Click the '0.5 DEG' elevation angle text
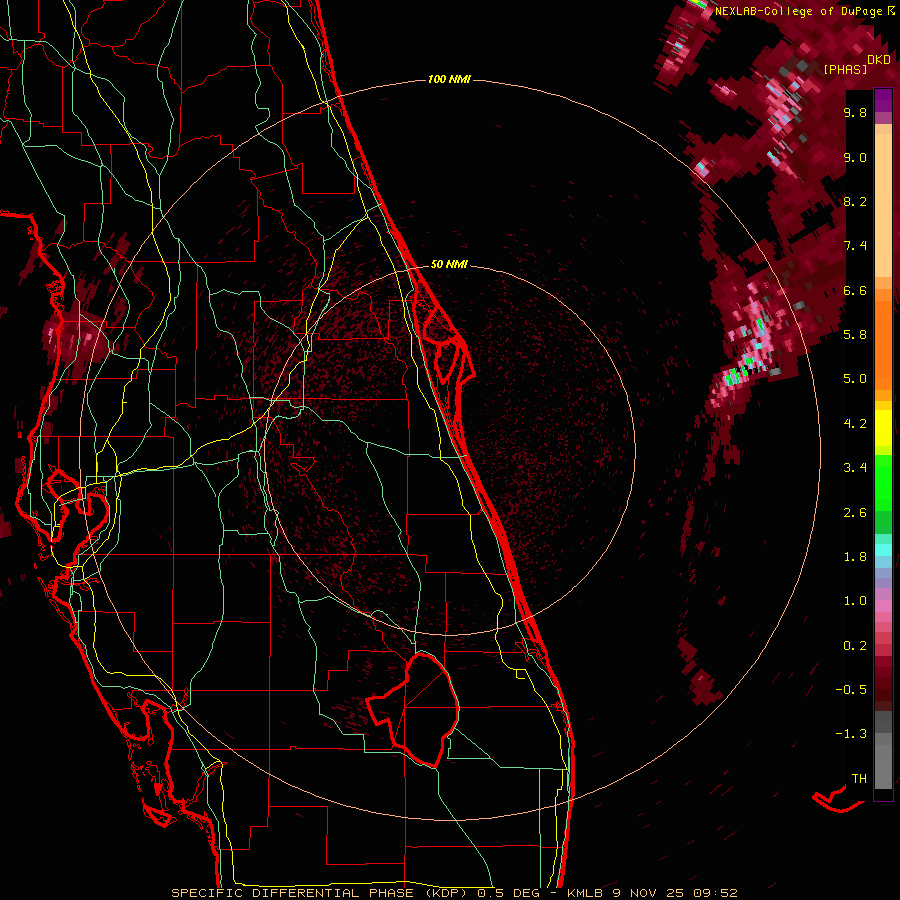The width and height of the screenshot is (900, 900). click(x=509, y=893)
